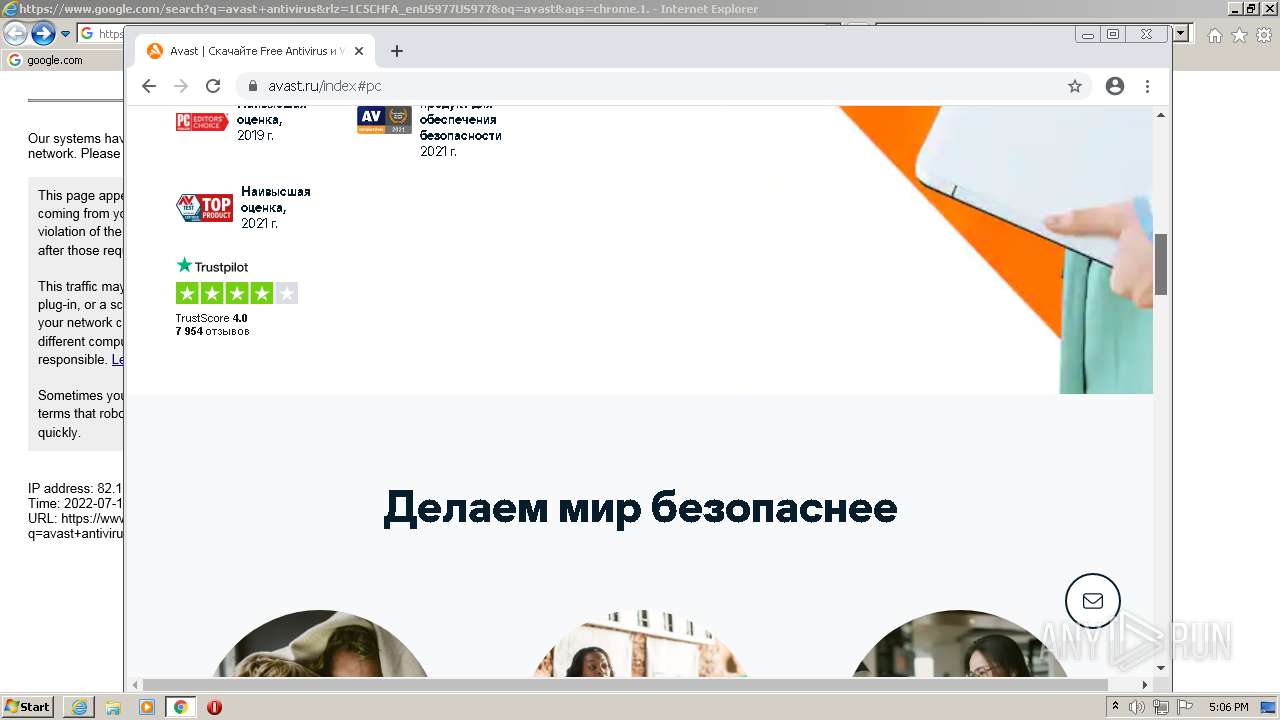Click the Делаем мир безопаснее heading
Screen dimensions: 1280x720
click(640, 508)
